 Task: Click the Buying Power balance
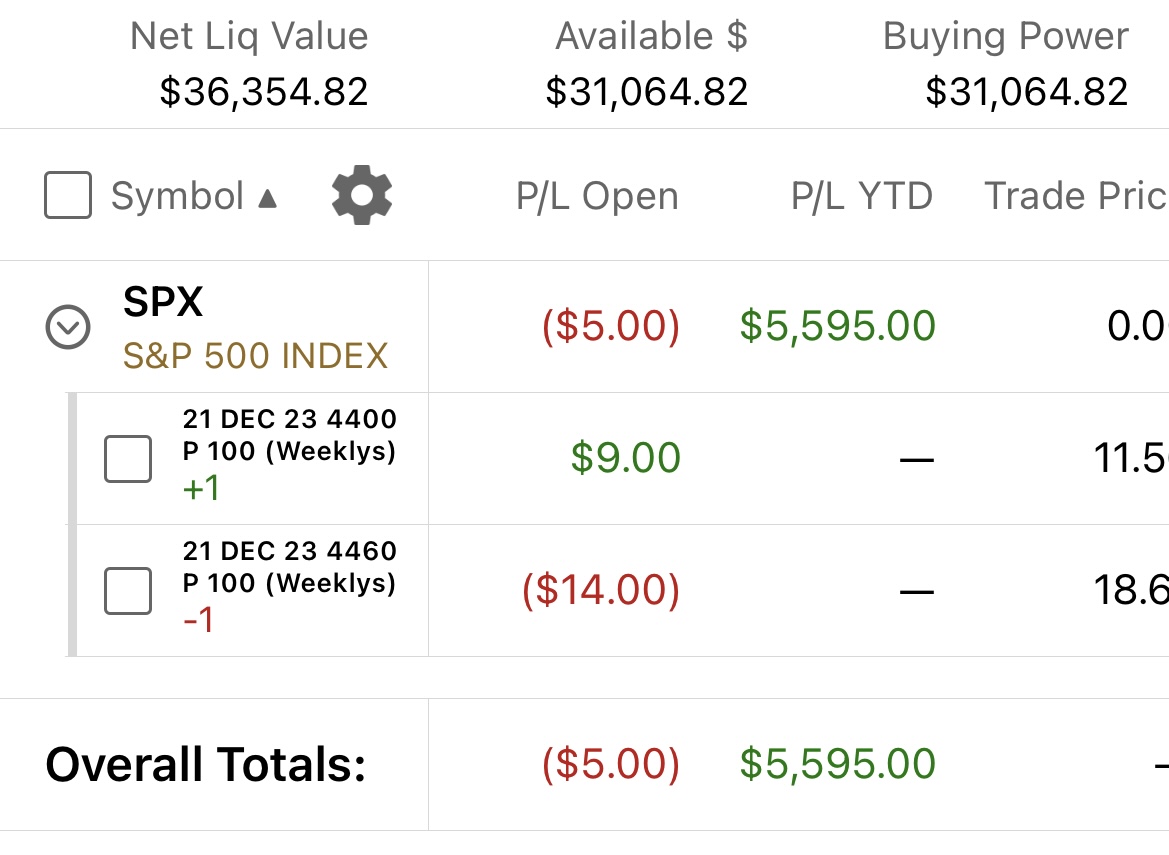pyautogui.click(x=1027, y=92)
